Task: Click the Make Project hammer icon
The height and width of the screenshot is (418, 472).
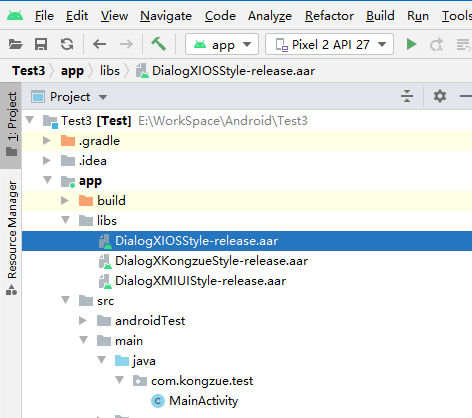Action: [159, 44]
